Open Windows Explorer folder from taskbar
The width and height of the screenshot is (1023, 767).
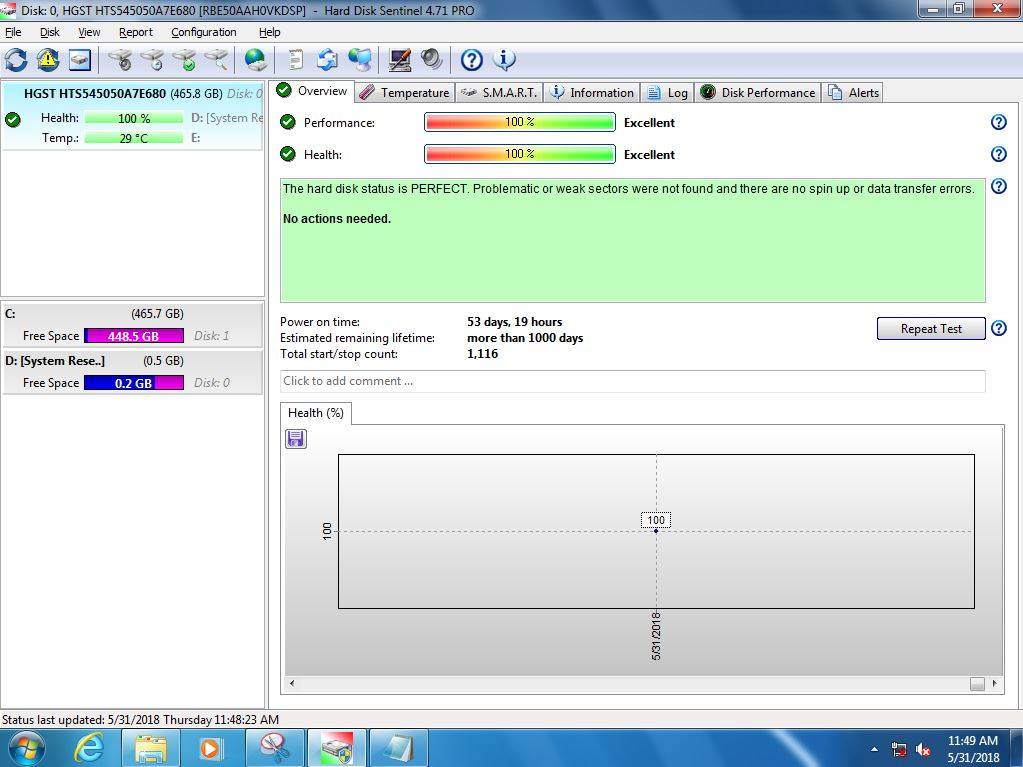[x=150, y=748]
